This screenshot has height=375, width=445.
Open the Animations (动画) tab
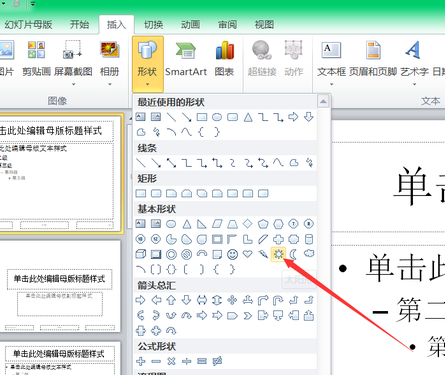click(190, 24)
